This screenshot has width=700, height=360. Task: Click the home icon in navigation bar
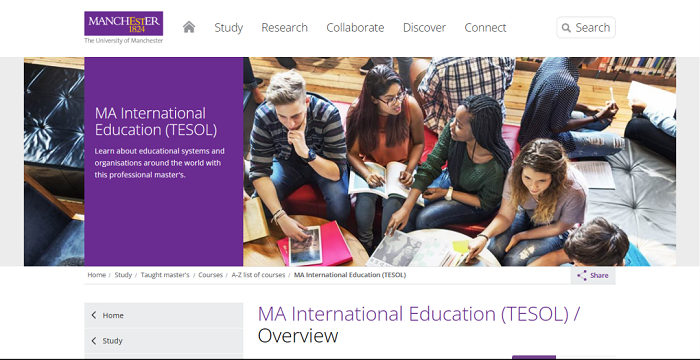(x=189, y=27)
